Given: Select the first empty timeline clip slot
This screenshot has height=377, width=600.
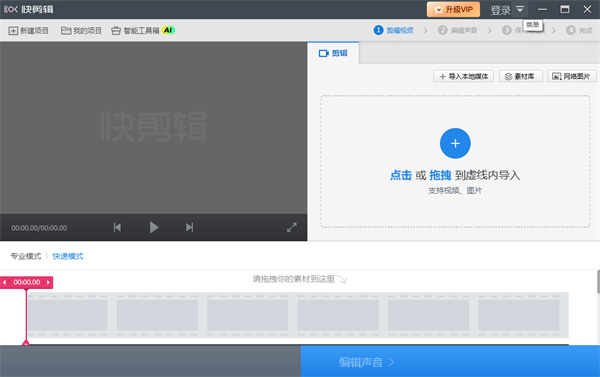Looking at the screenshot, I should pyautogui.click(x=67, y=315).
